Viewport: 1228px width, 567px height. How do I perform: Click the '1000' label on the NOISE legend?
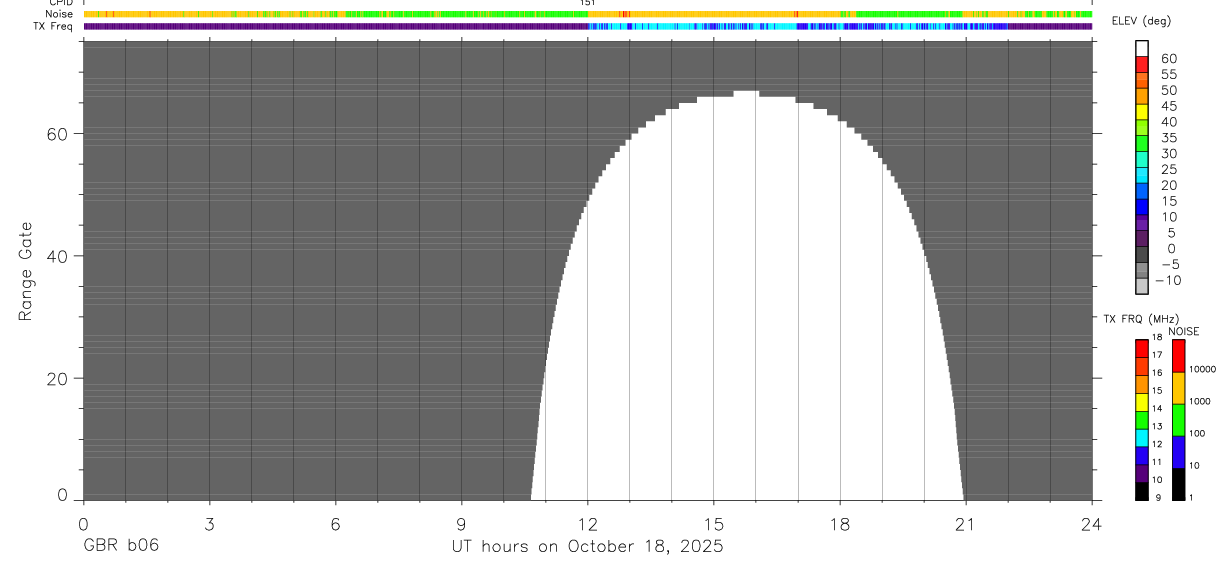[x=1199, y=401]
